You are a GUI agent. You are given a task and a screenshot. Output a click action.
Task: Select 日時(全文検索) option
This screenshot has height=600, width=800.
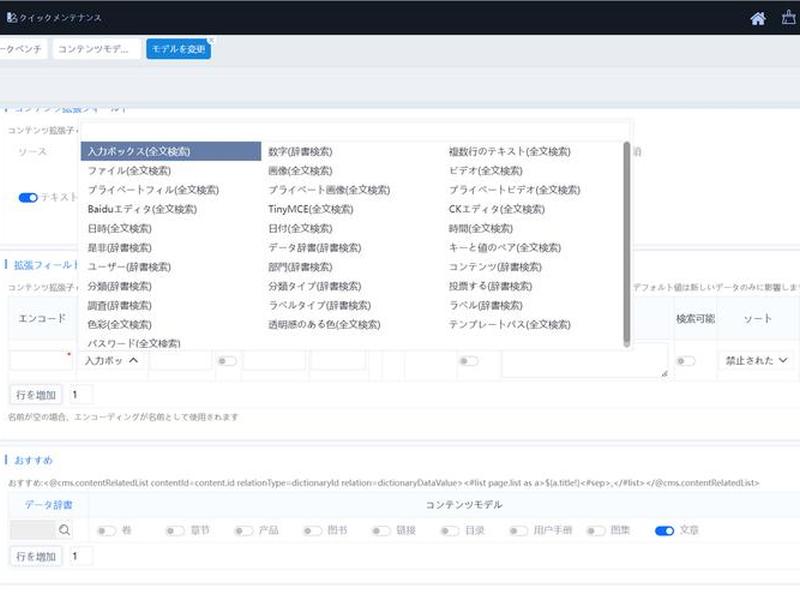119,229
